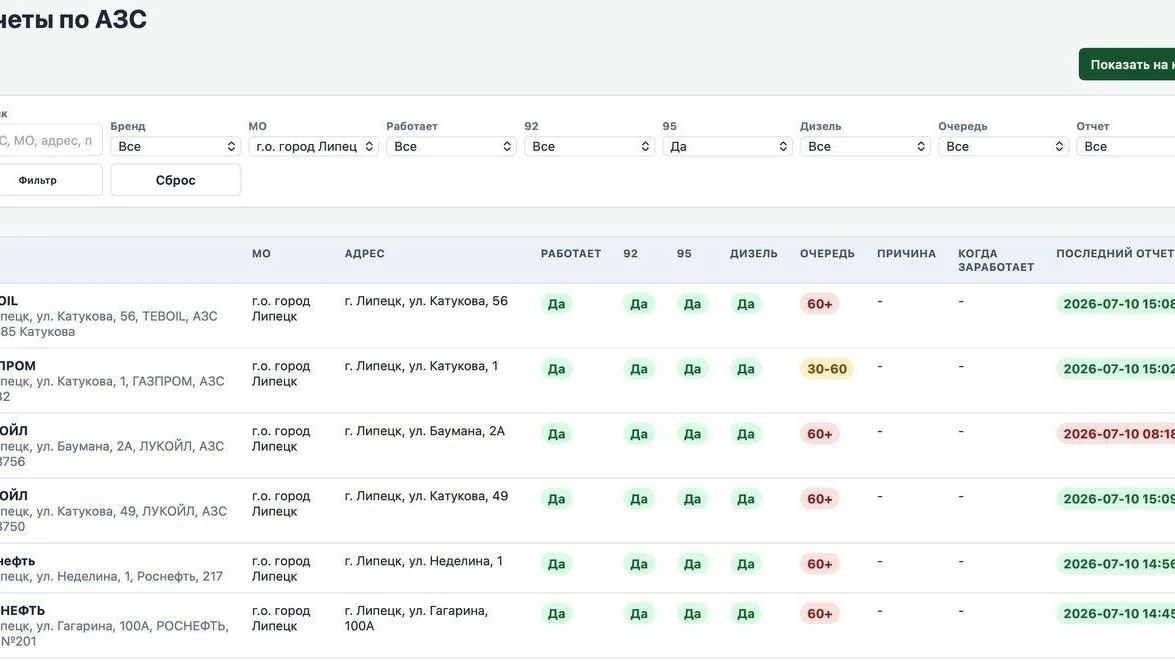The width and height of the screenshot is (1175, 661).
Task: Click report date in Катукова, 56 row
Action: [x=1116, y=304]
